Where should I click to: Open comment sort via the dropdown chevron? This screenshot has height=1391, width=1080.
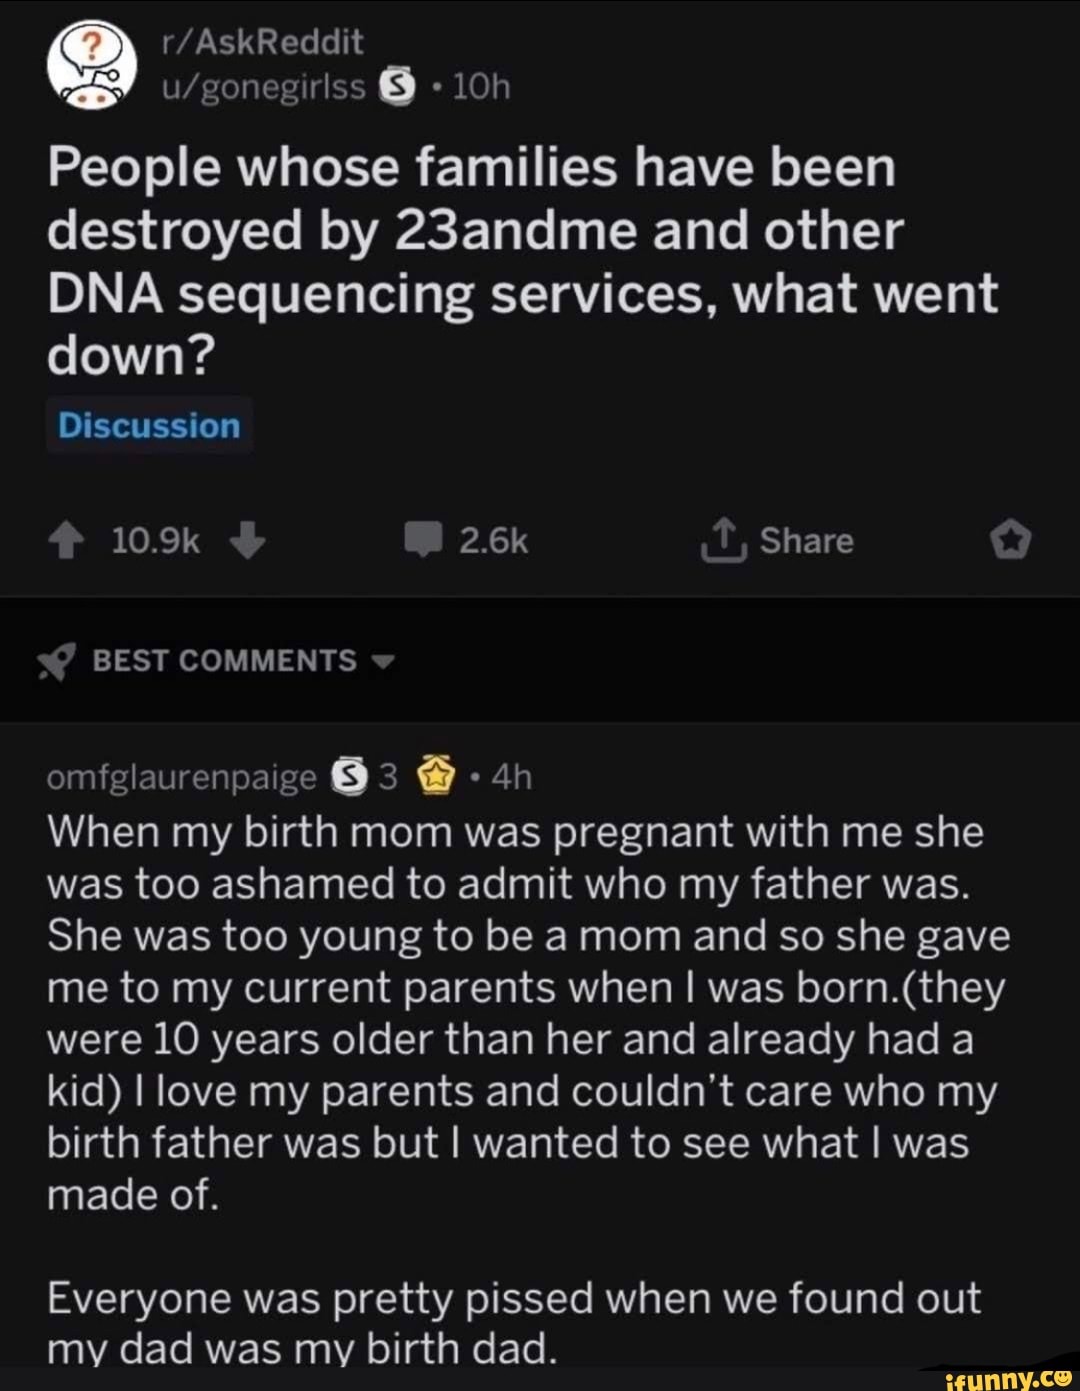pyautogui.click(x=384, y=661)
